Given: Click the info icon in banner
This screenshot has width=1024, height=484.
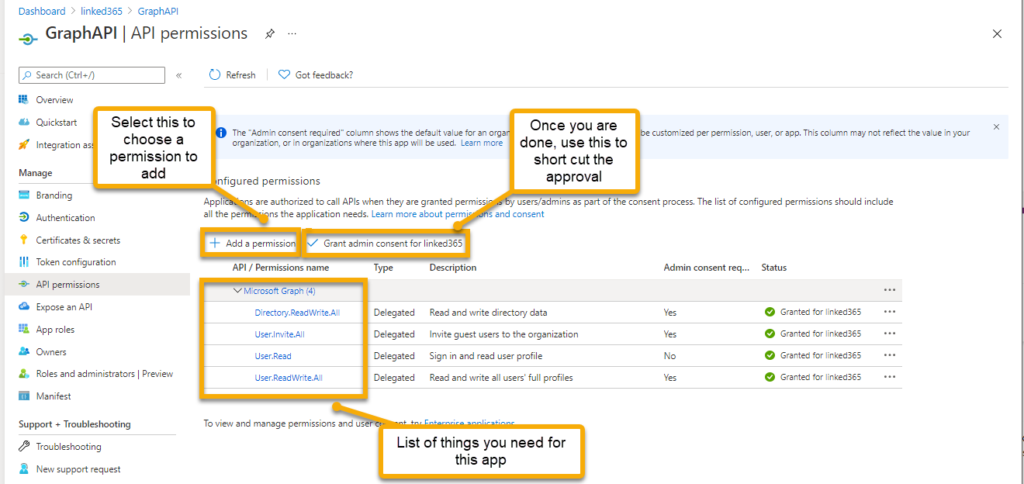Looking at the screenshot, I should (221, 133).
